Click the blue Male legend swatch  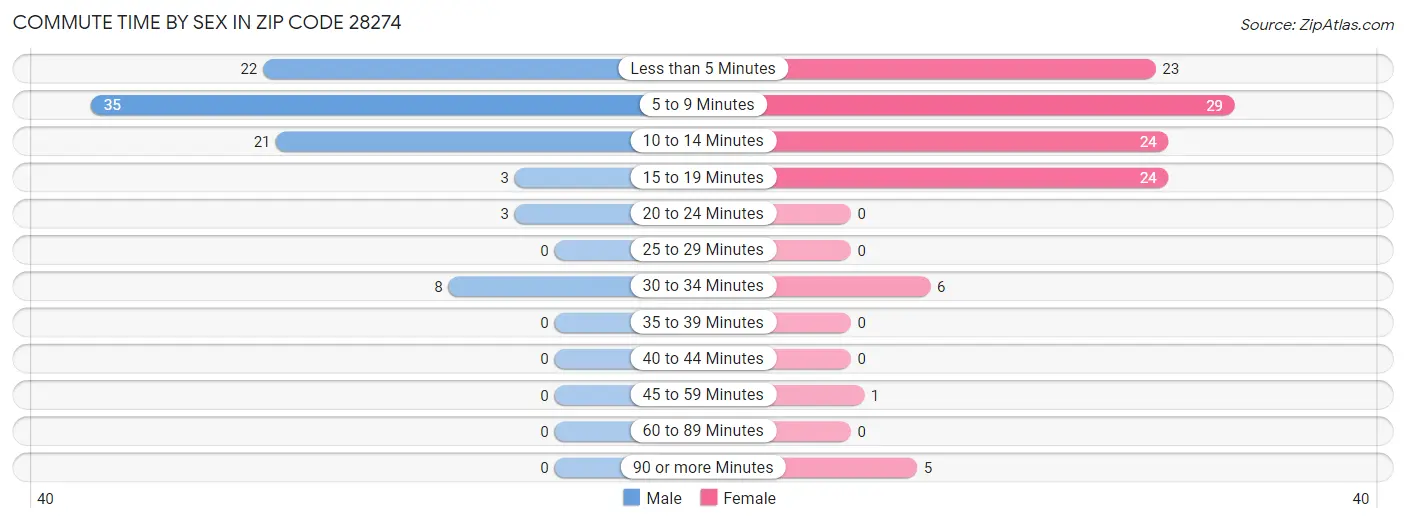coord(631,498)
